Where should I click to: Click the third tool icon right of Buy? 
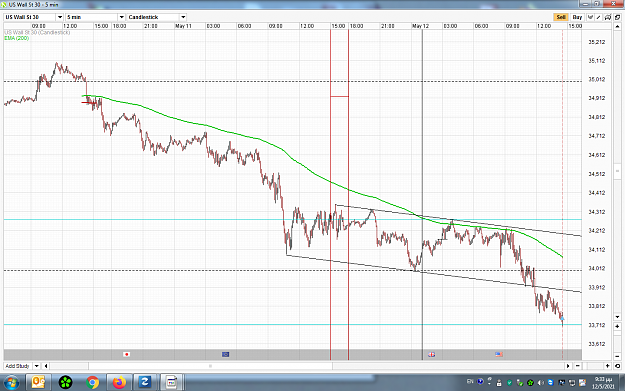click(x=607, y=17)
